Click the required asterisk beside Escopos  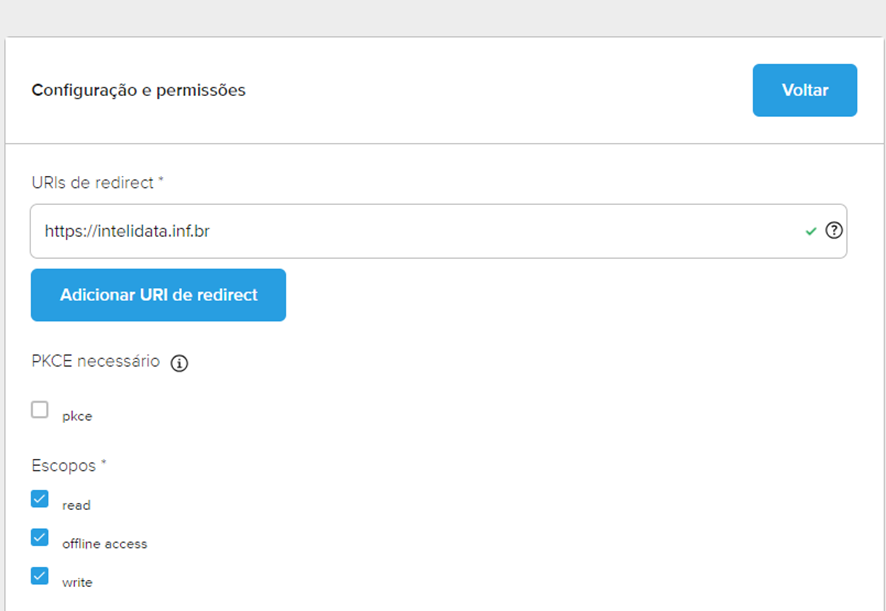coord(103,462)
